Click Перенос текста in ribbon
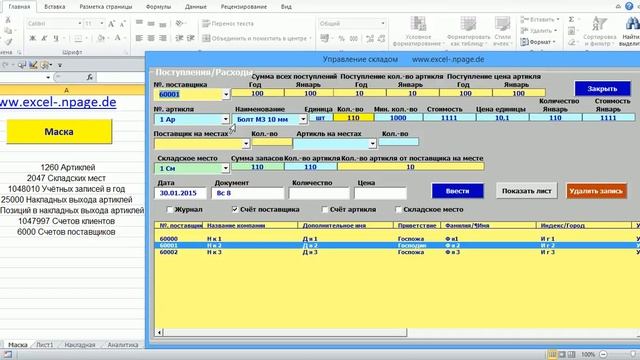This screenshot has width=640, height=360. coord(228,24)
